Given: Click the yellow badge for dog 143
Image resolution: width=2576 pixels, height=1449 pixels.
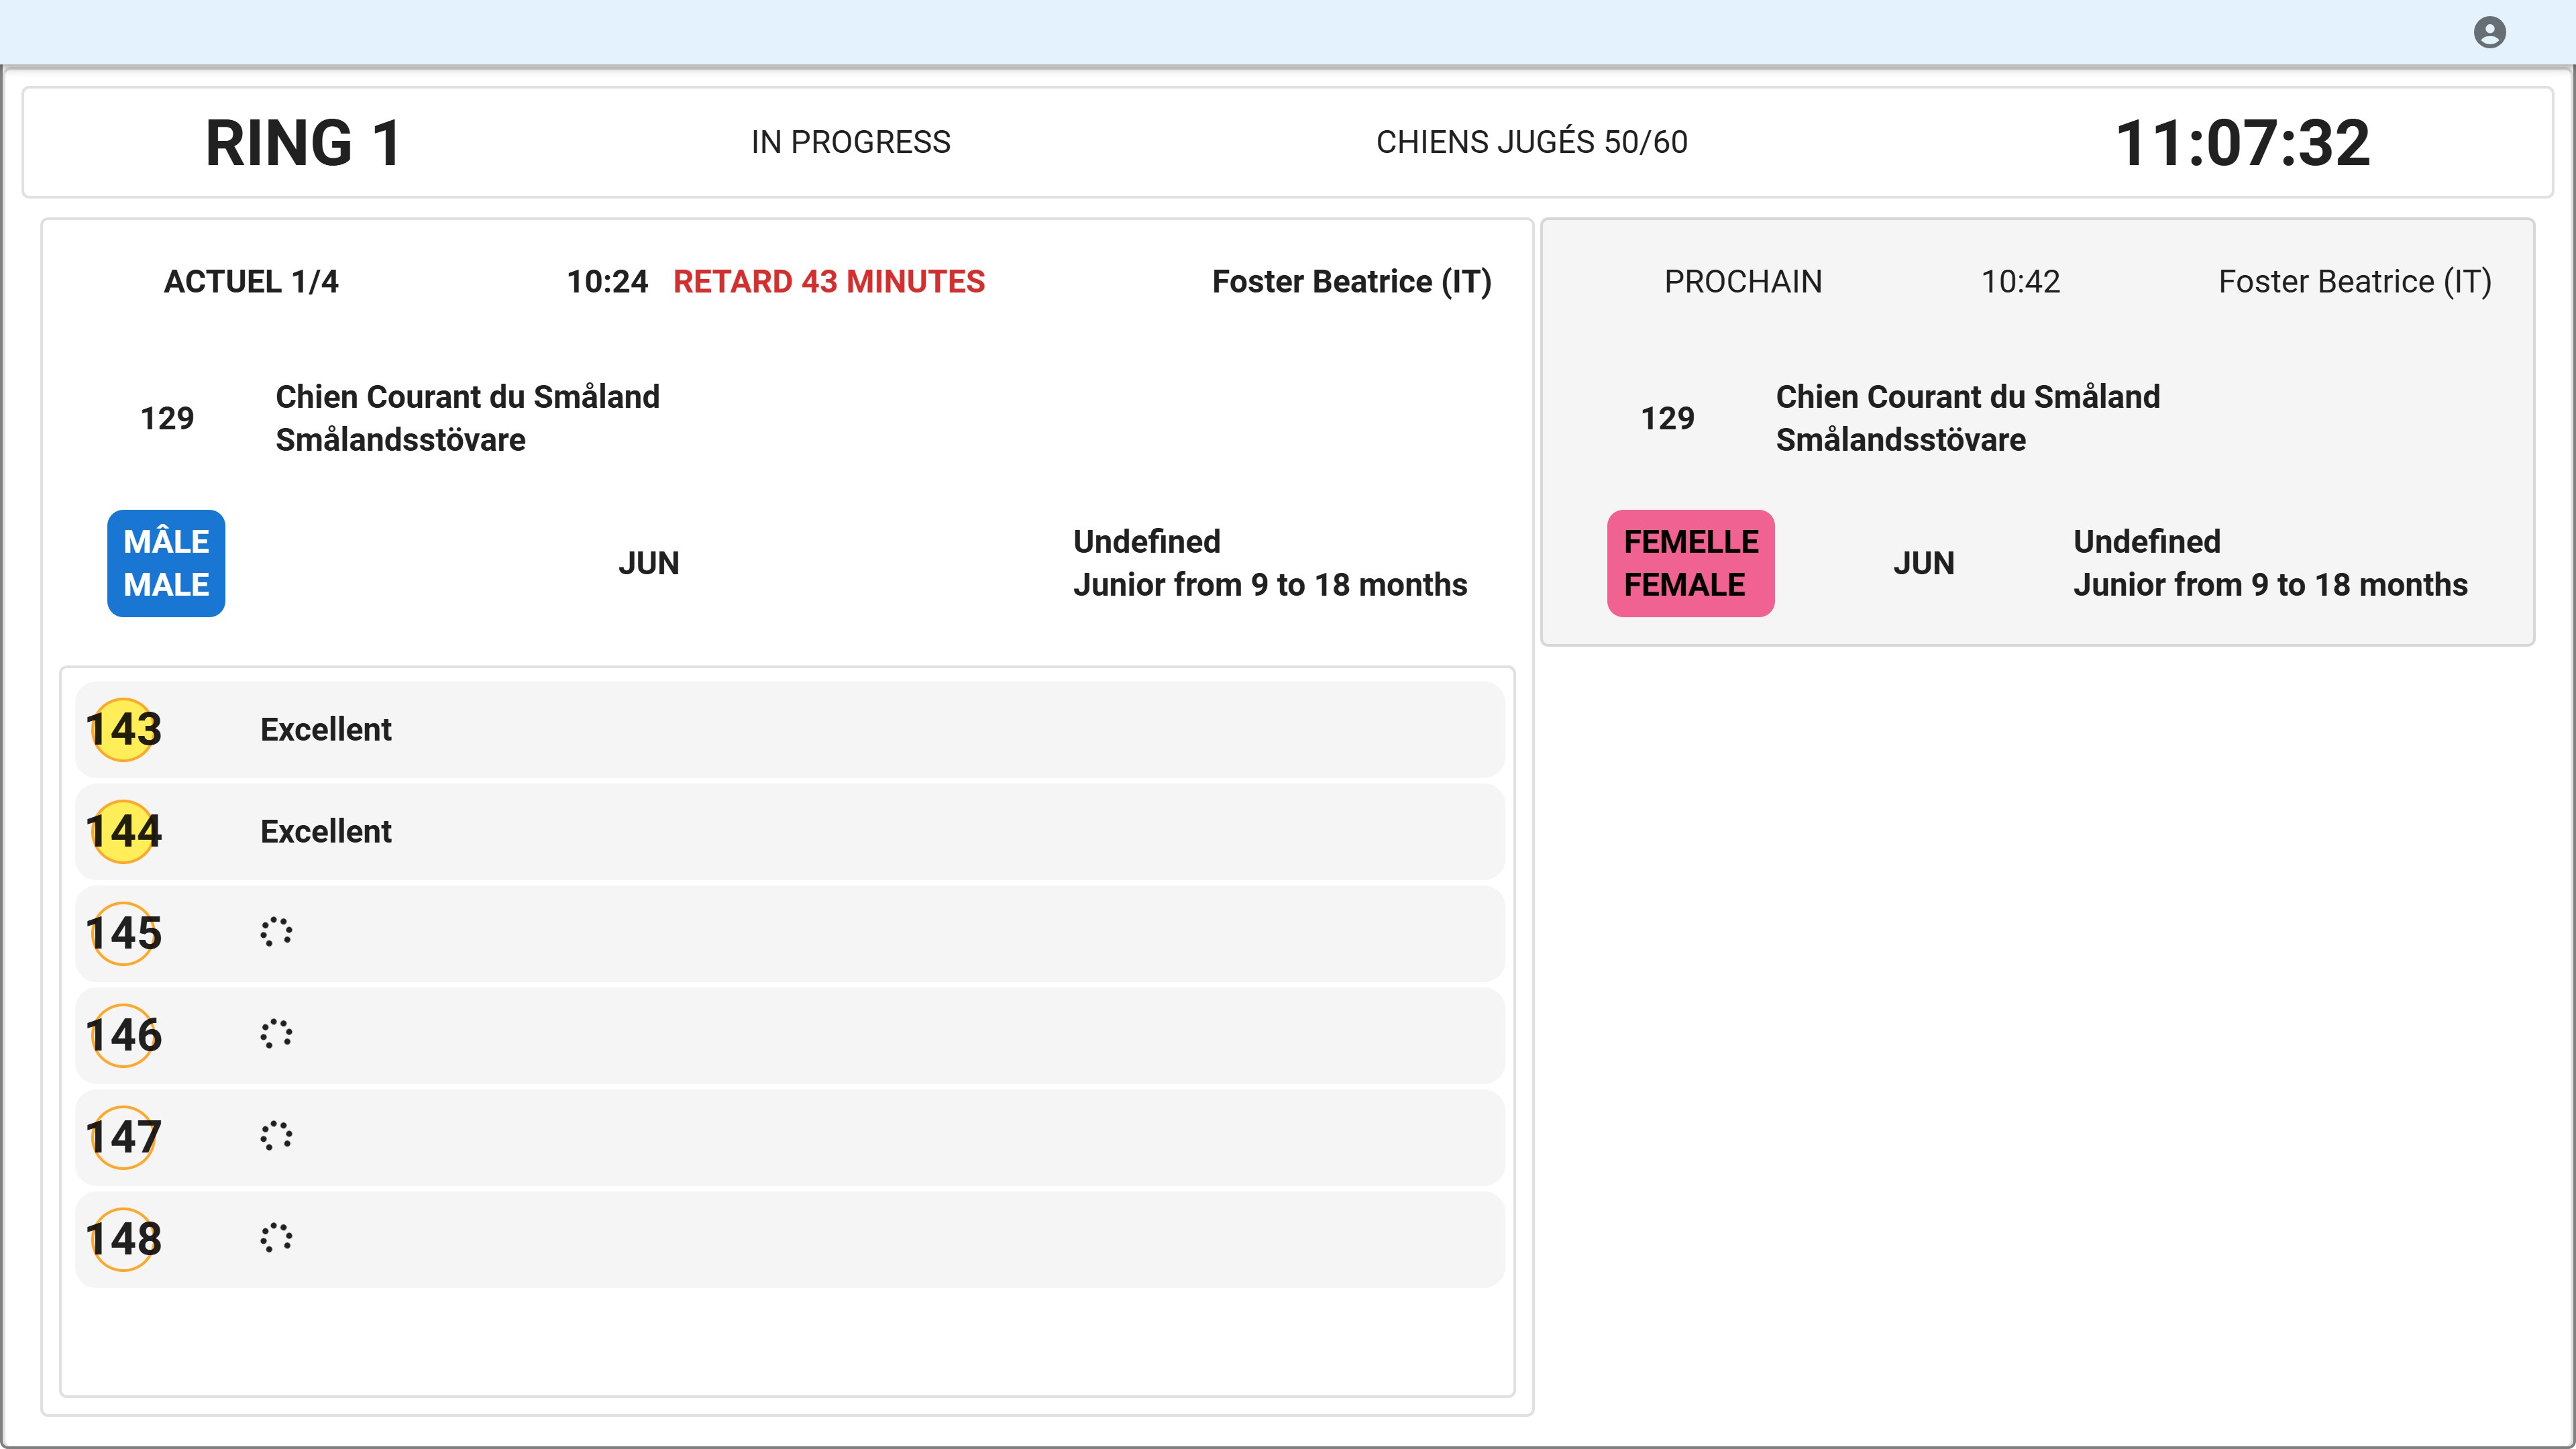Looking at the screenshot, I should (x=123, y=730).
